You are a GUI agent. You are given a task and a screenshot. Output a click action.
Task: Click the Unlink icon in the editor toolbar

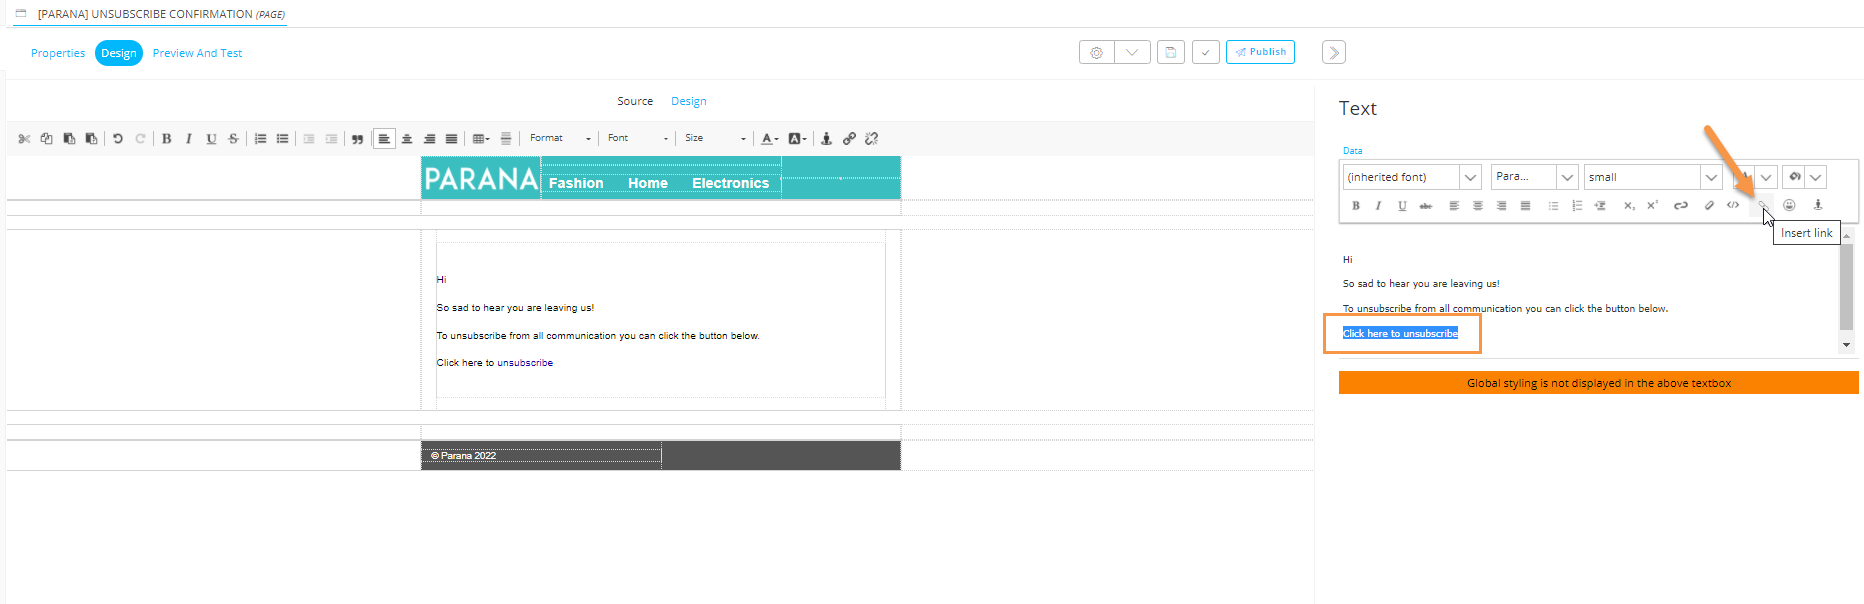[871, 139]
